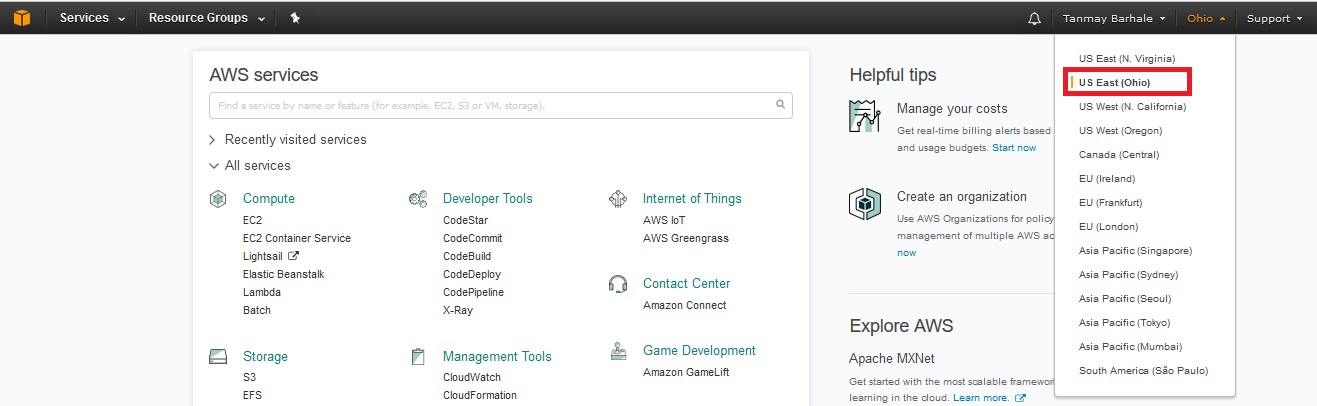The height and width of the screenshot is (406, 1317).
Task: Click Start now link under Manage costs
Action: click(1014, 148)
